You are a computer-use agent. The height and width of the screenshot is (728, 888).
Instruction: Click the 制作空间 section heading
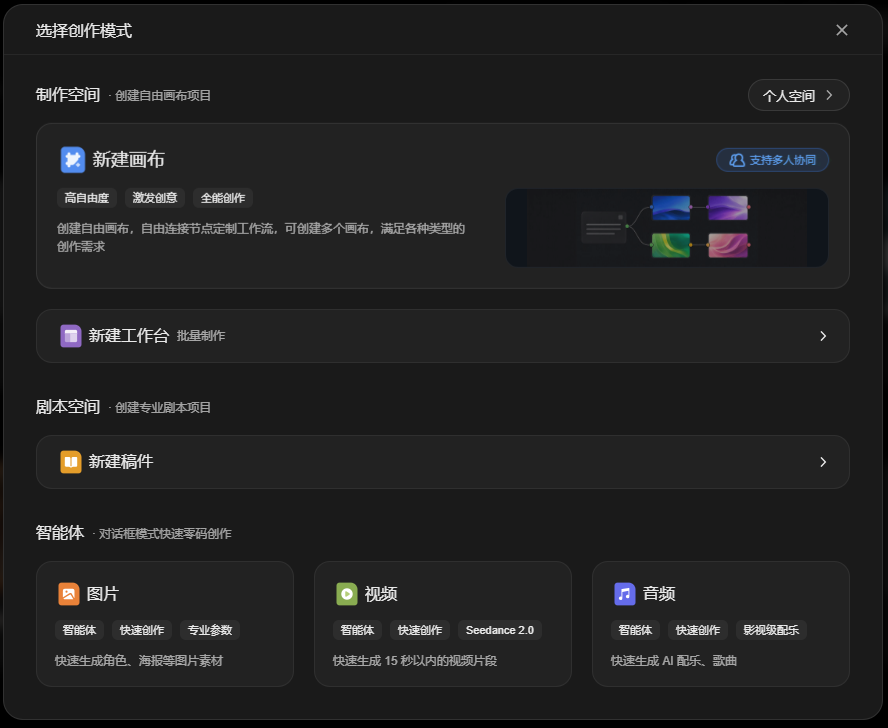68,95
